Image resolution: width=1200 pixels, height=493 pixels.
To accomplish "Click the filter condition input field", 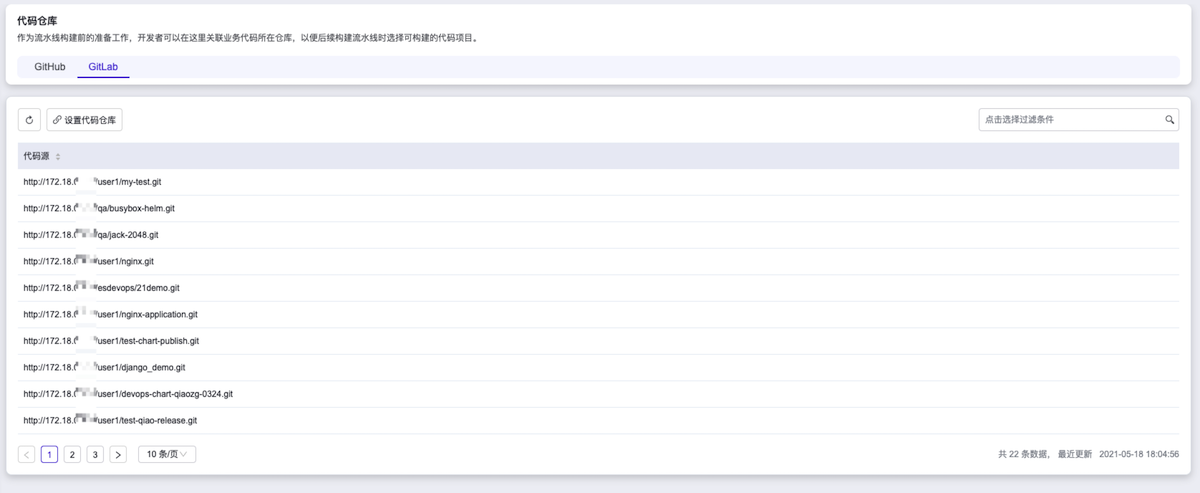I will tap(1068, 120).
